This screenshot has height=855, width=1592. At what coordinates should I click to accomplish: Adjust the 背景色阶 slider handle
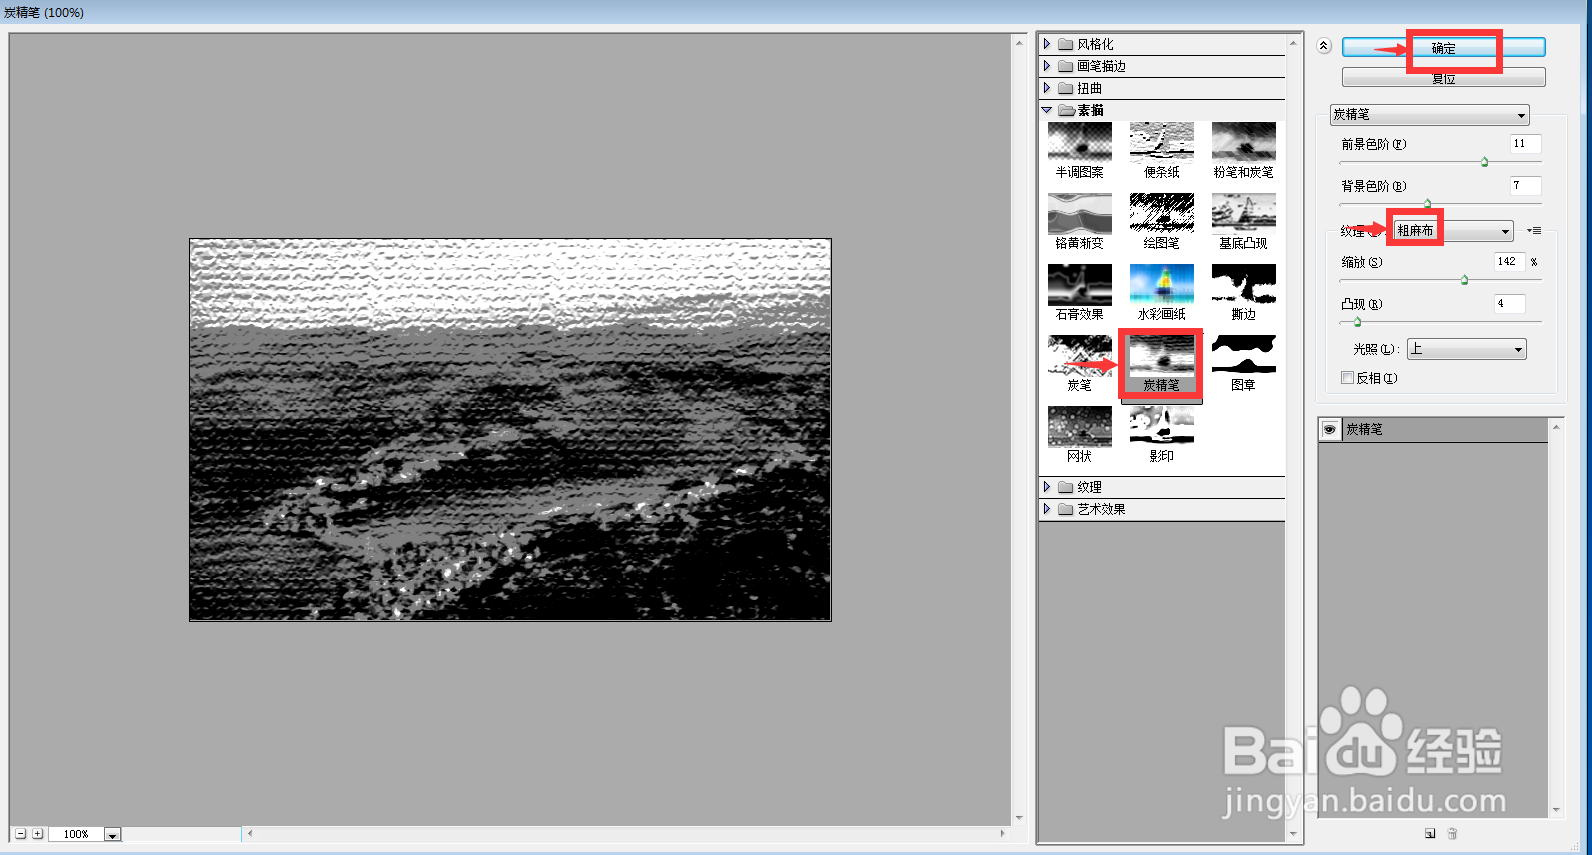click(x=1427, y=203)
